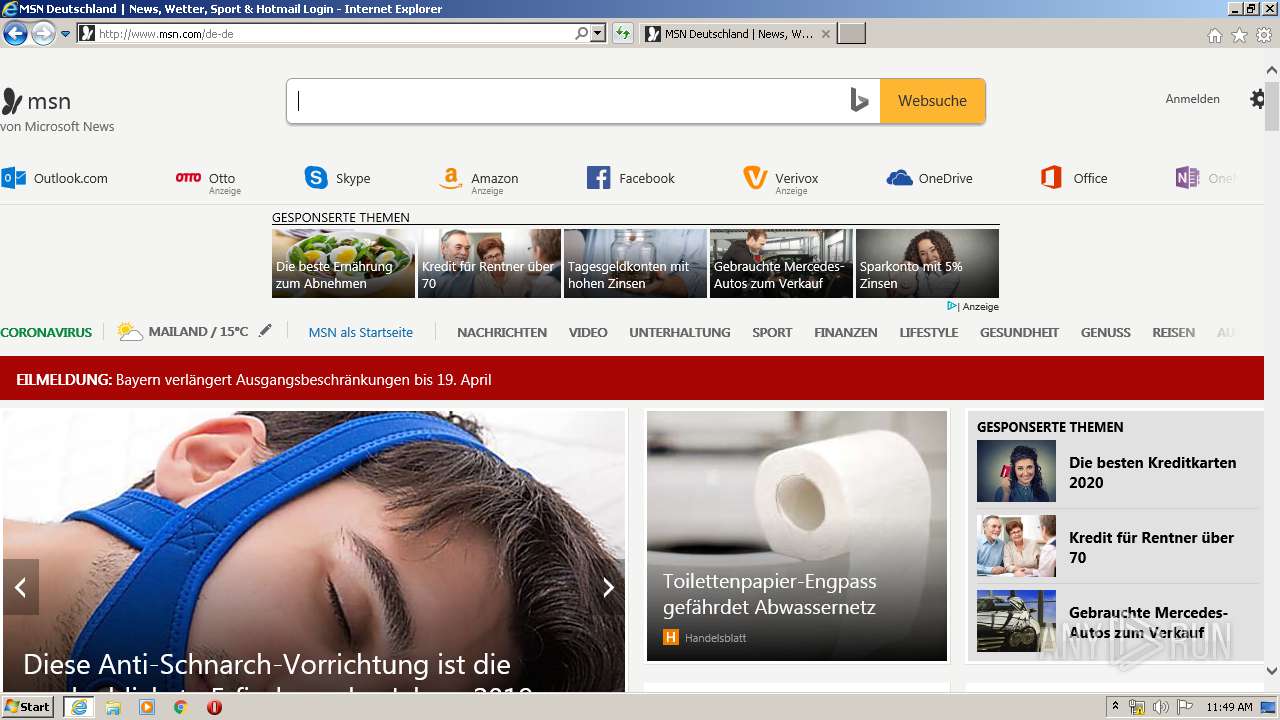Viewport: 1280px width, 720px height.
Task: Click the 11:49 AM taskbar clock
Action: click(x=1229, y=707)
